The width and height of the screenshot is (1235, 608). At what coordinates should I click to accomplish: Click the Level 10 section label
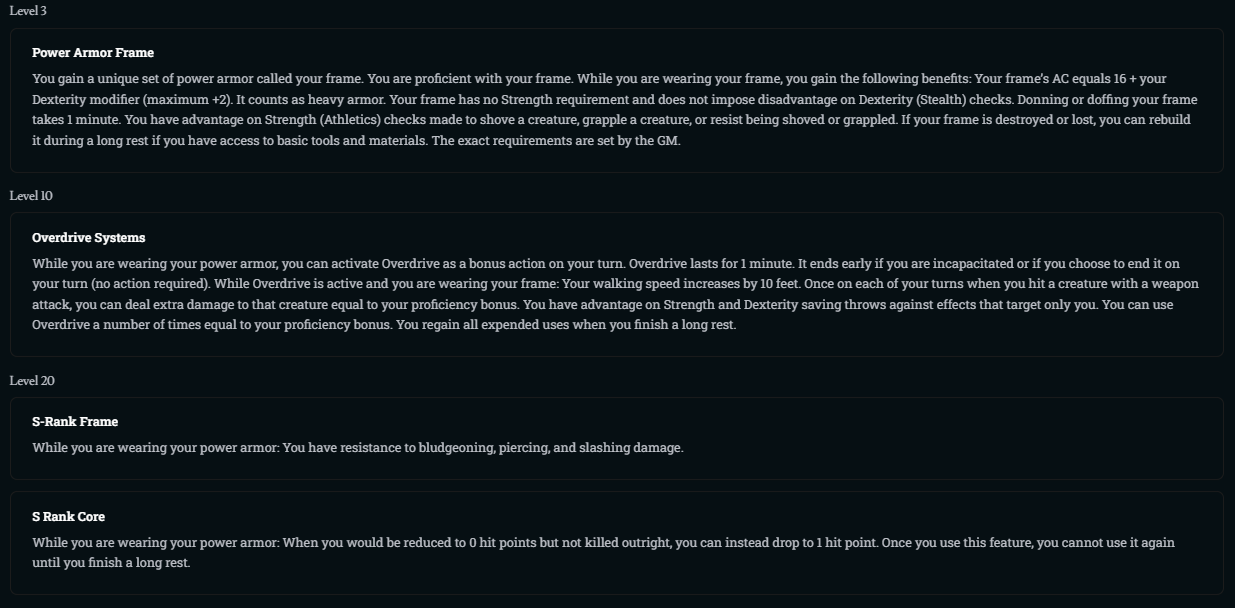pos(31,196)
